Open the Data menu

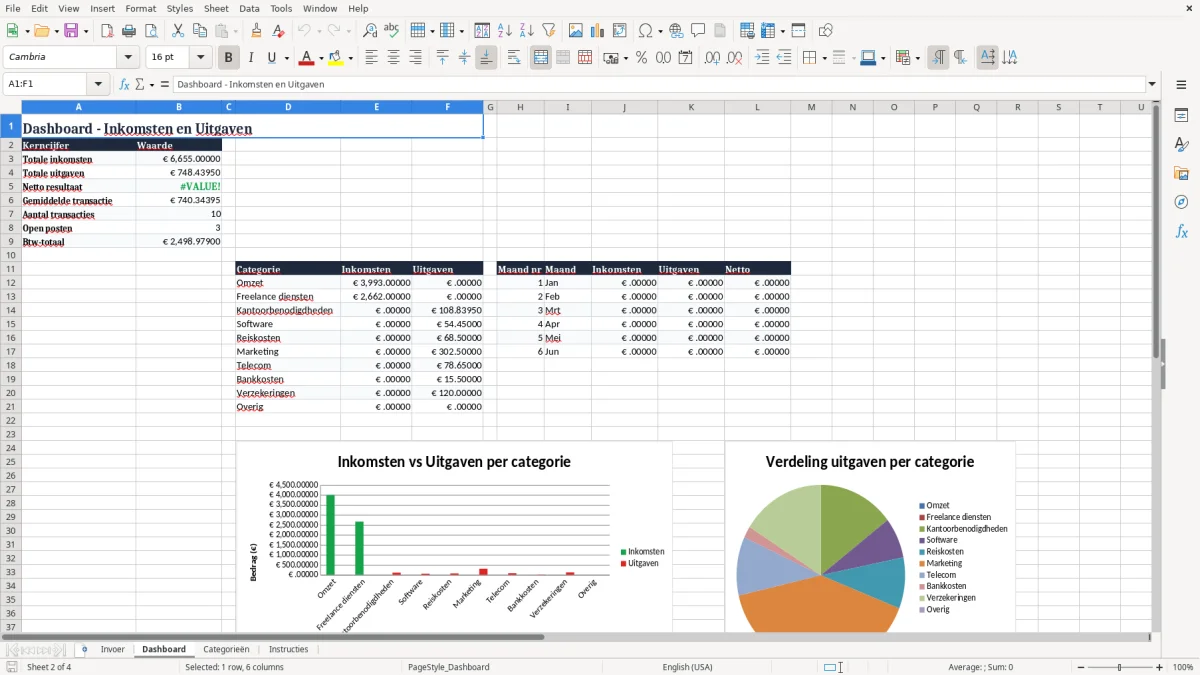(x=249, y=8)
